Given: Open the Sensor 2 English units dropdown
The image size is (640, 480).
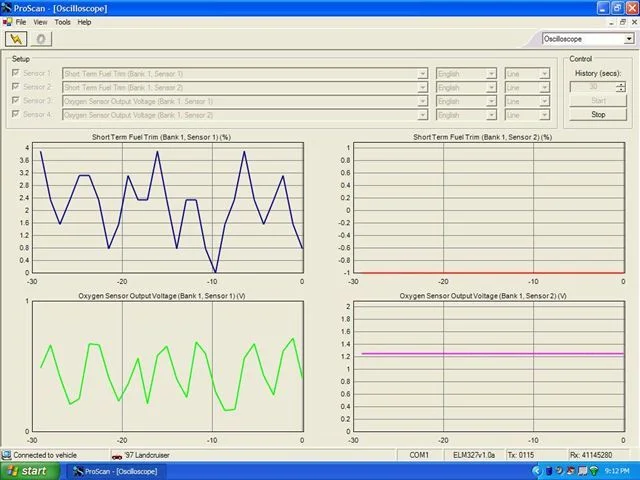Looking at the screenshot, I should click(466, 87).
